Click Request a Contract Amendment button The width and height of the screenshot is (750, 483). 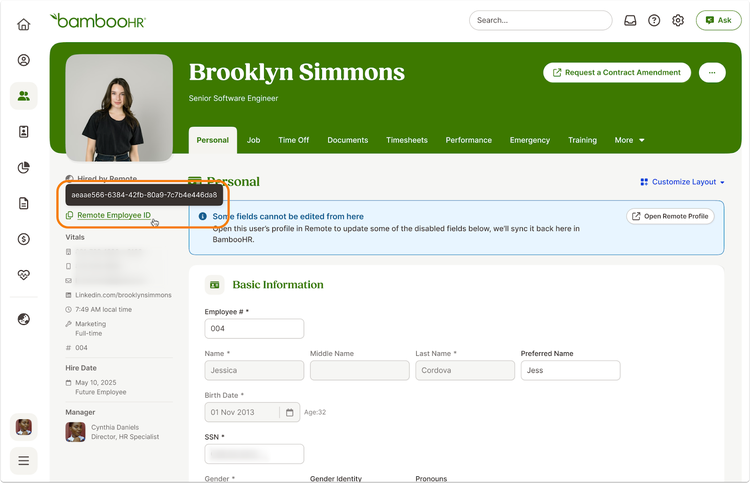pos(617,73)
